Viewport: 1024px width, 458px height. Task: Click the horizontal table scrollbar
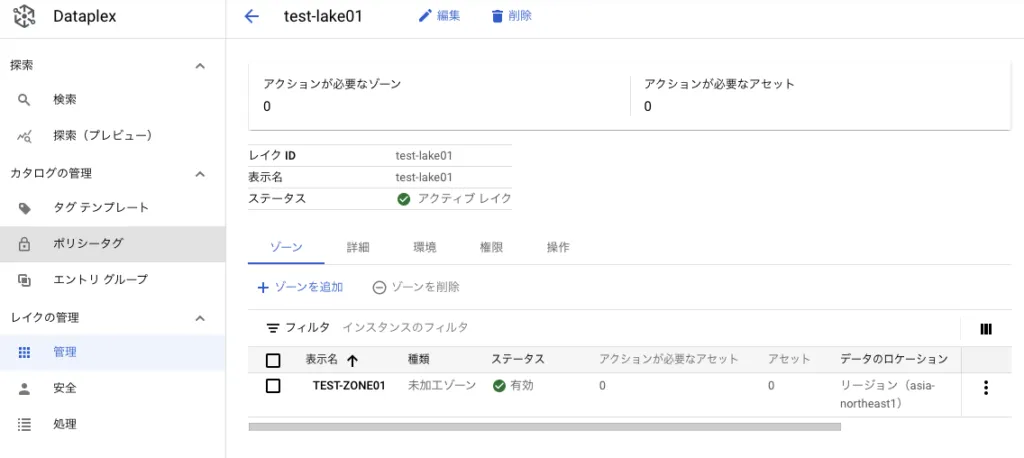(x=545, y=427)
